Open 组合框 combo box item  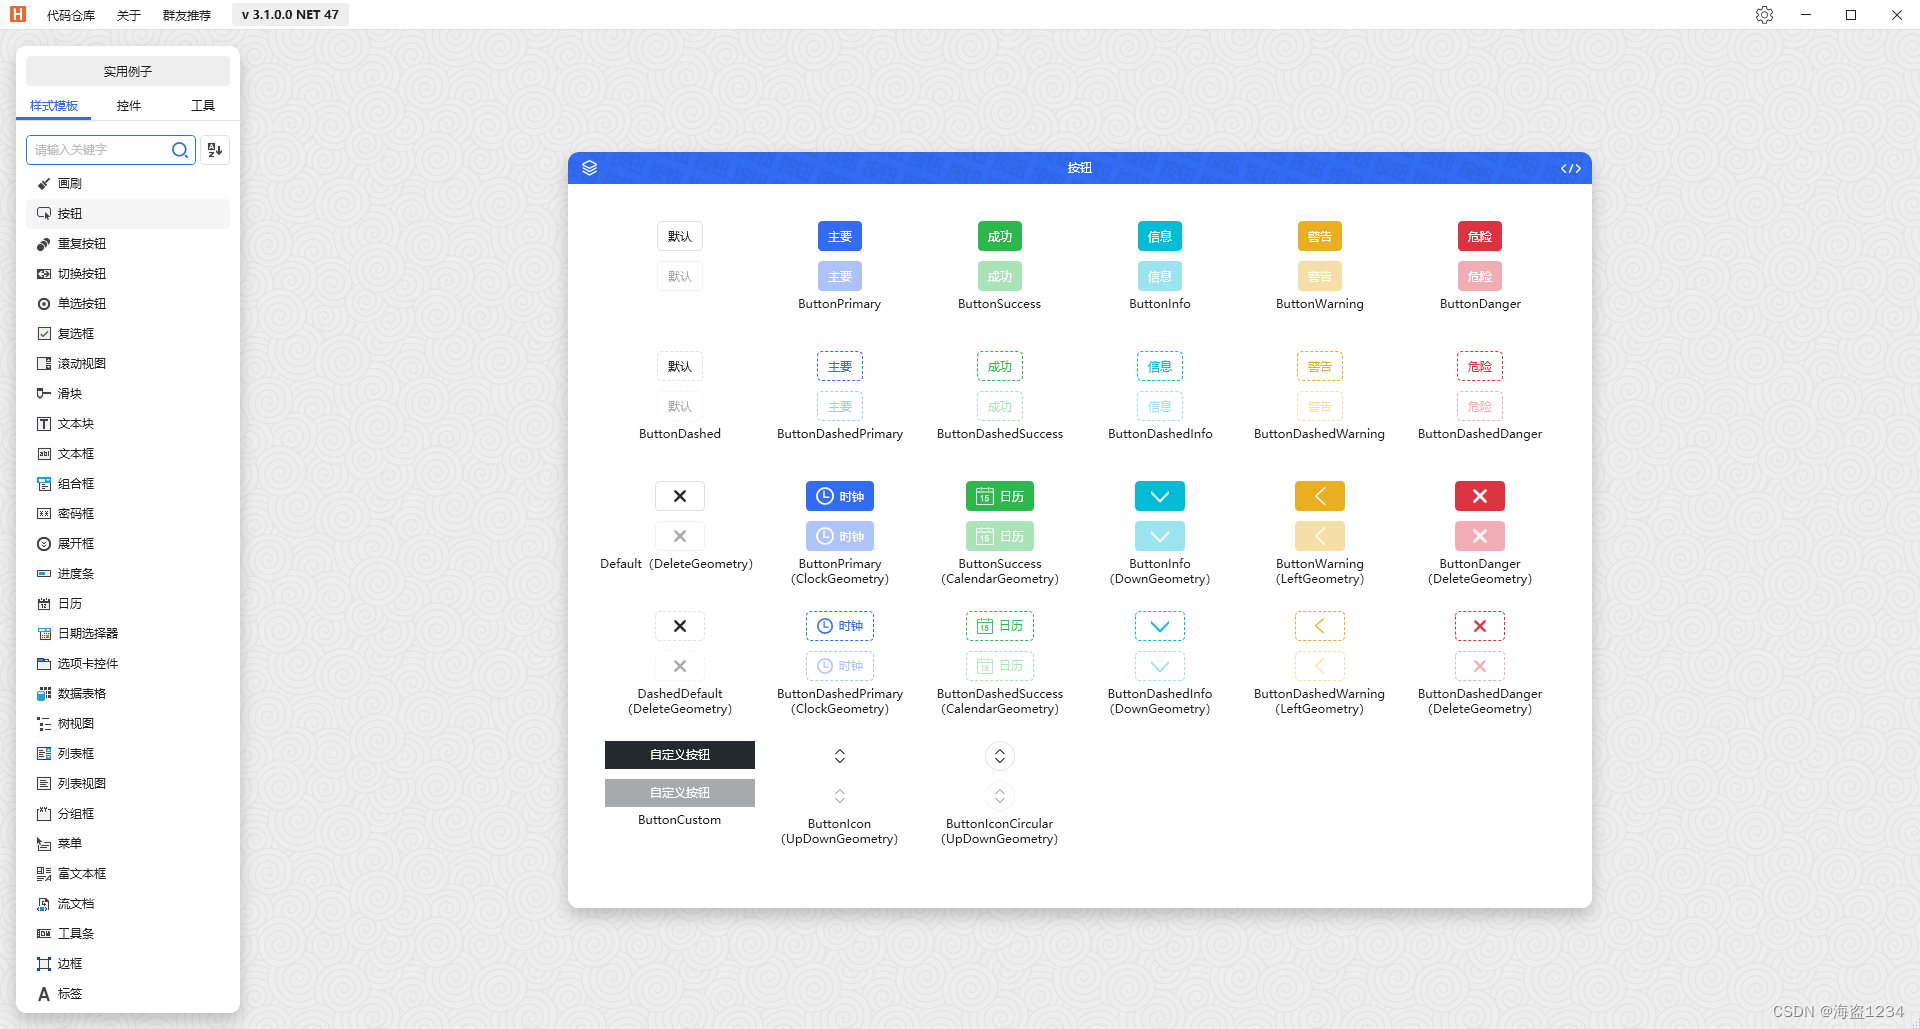pyautogui.click(x=128, y=484)
